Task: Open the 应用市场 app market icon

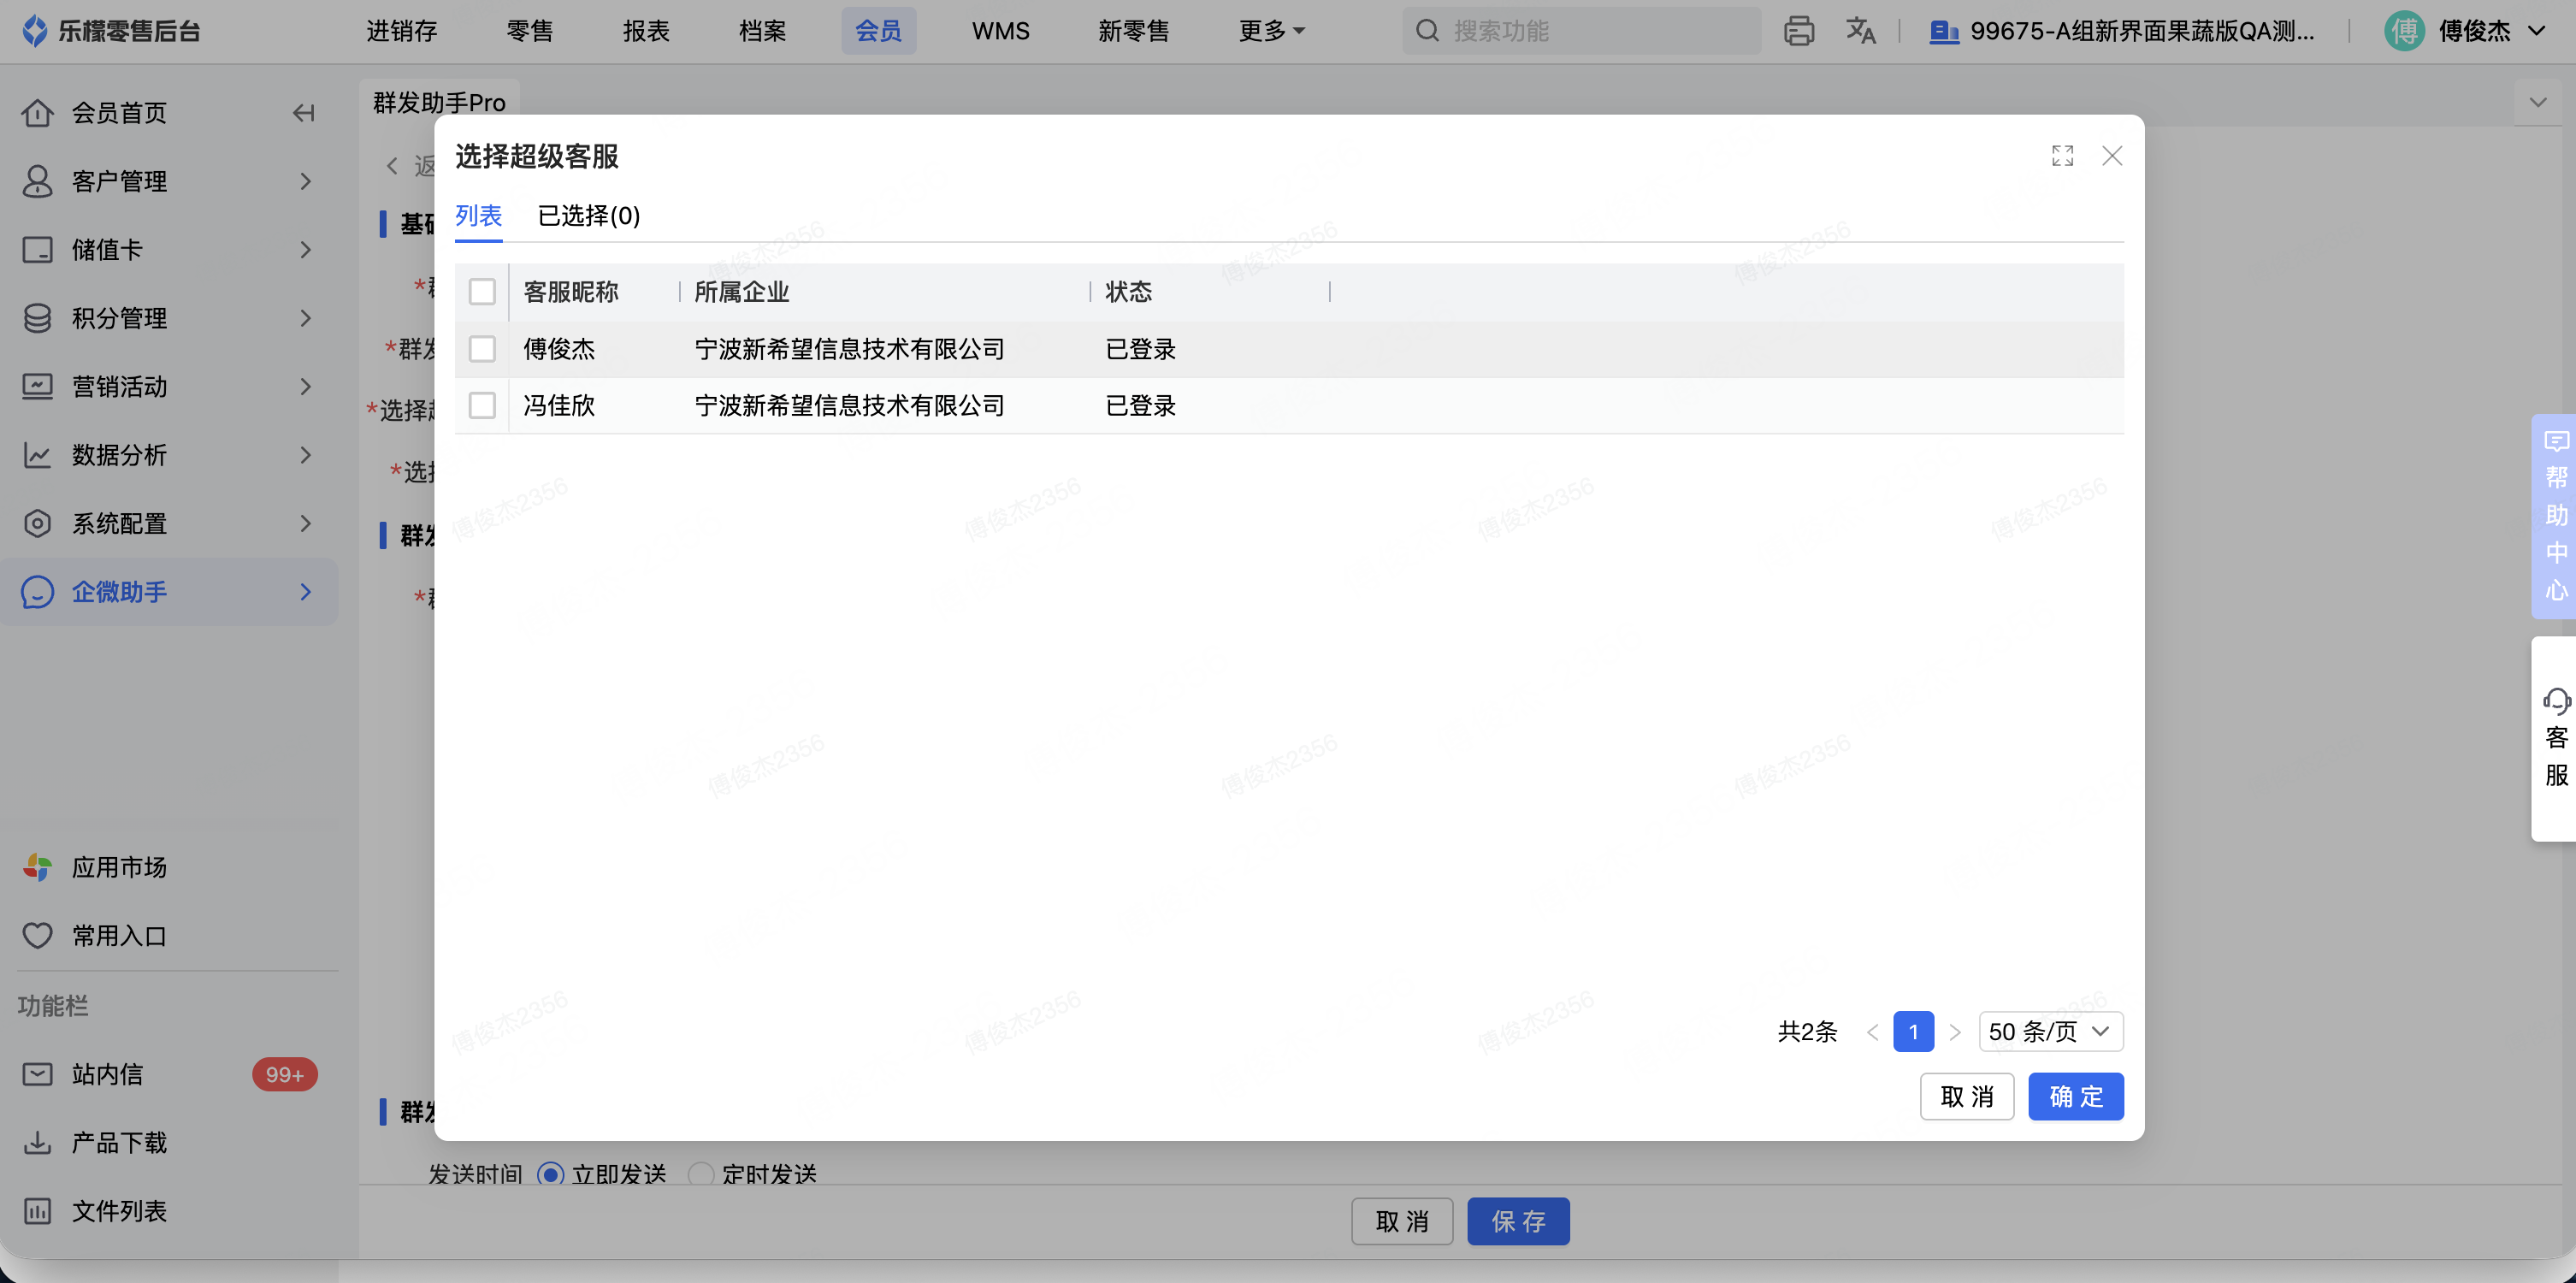Action: [38, 867]
